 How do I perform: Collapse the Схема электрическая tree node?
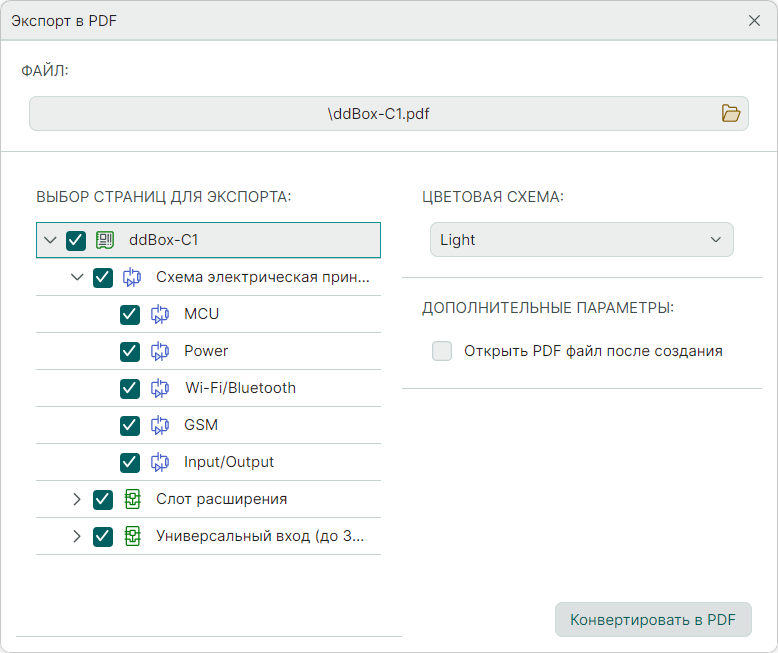pyautogui.click(x=77, y=277)
